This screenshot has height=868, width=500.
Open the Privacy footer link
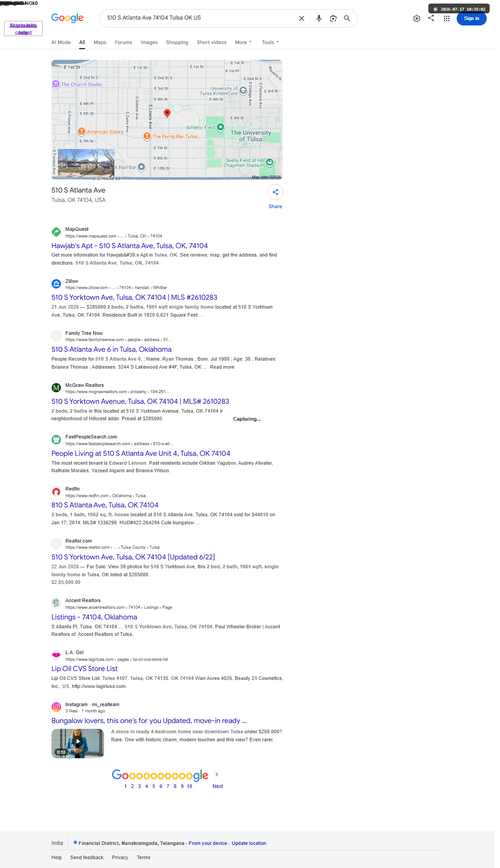click(x=120, y=857)
